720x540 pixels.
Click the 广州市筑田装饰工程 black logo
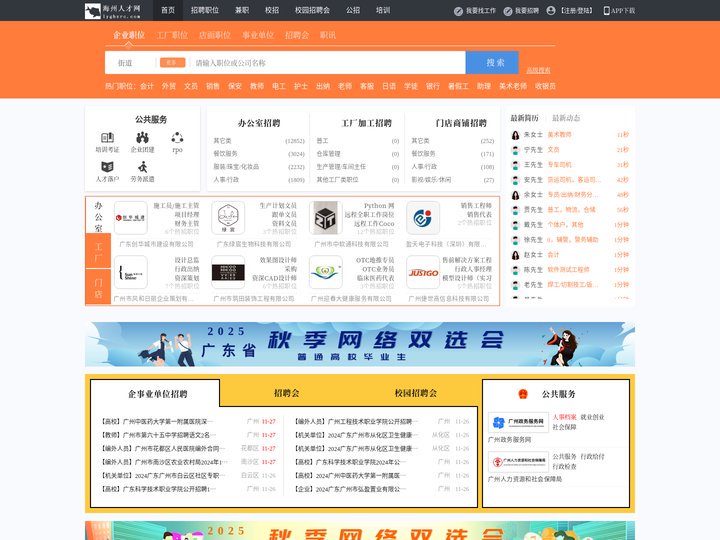pos(228,273)
